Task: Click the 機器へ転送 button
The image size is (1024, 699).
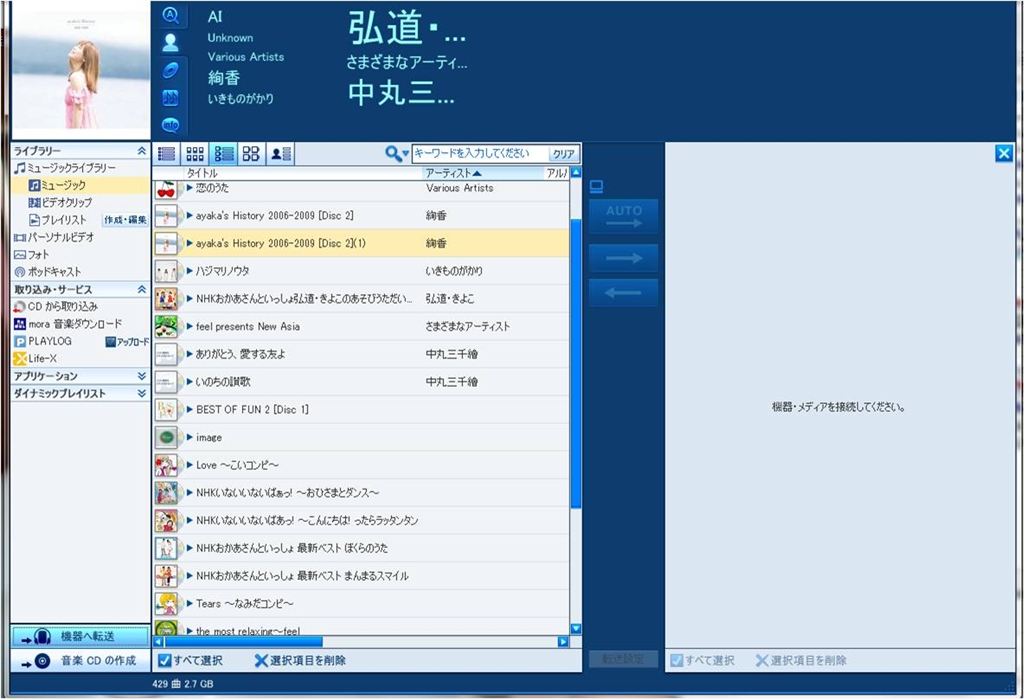Action: coord(80,636)
